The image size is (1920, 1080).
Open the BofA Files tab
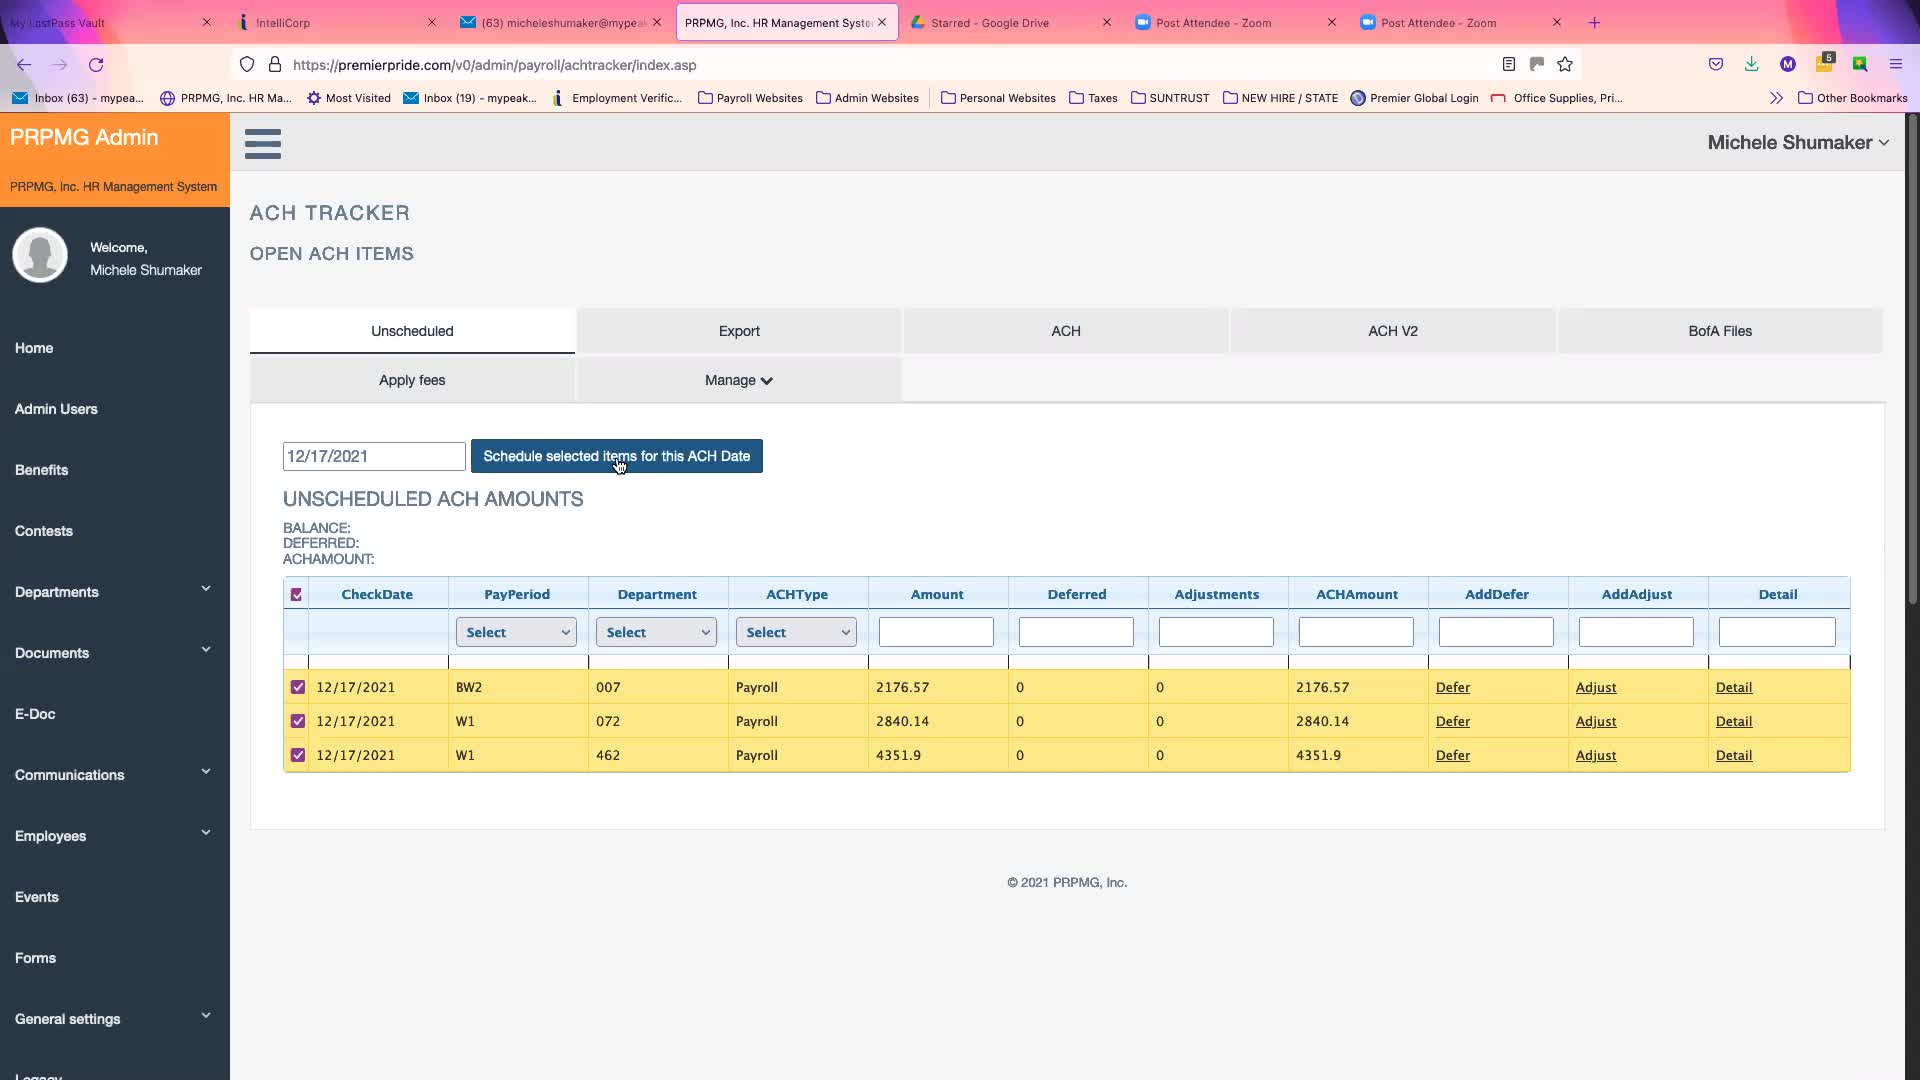[1719, 331]
